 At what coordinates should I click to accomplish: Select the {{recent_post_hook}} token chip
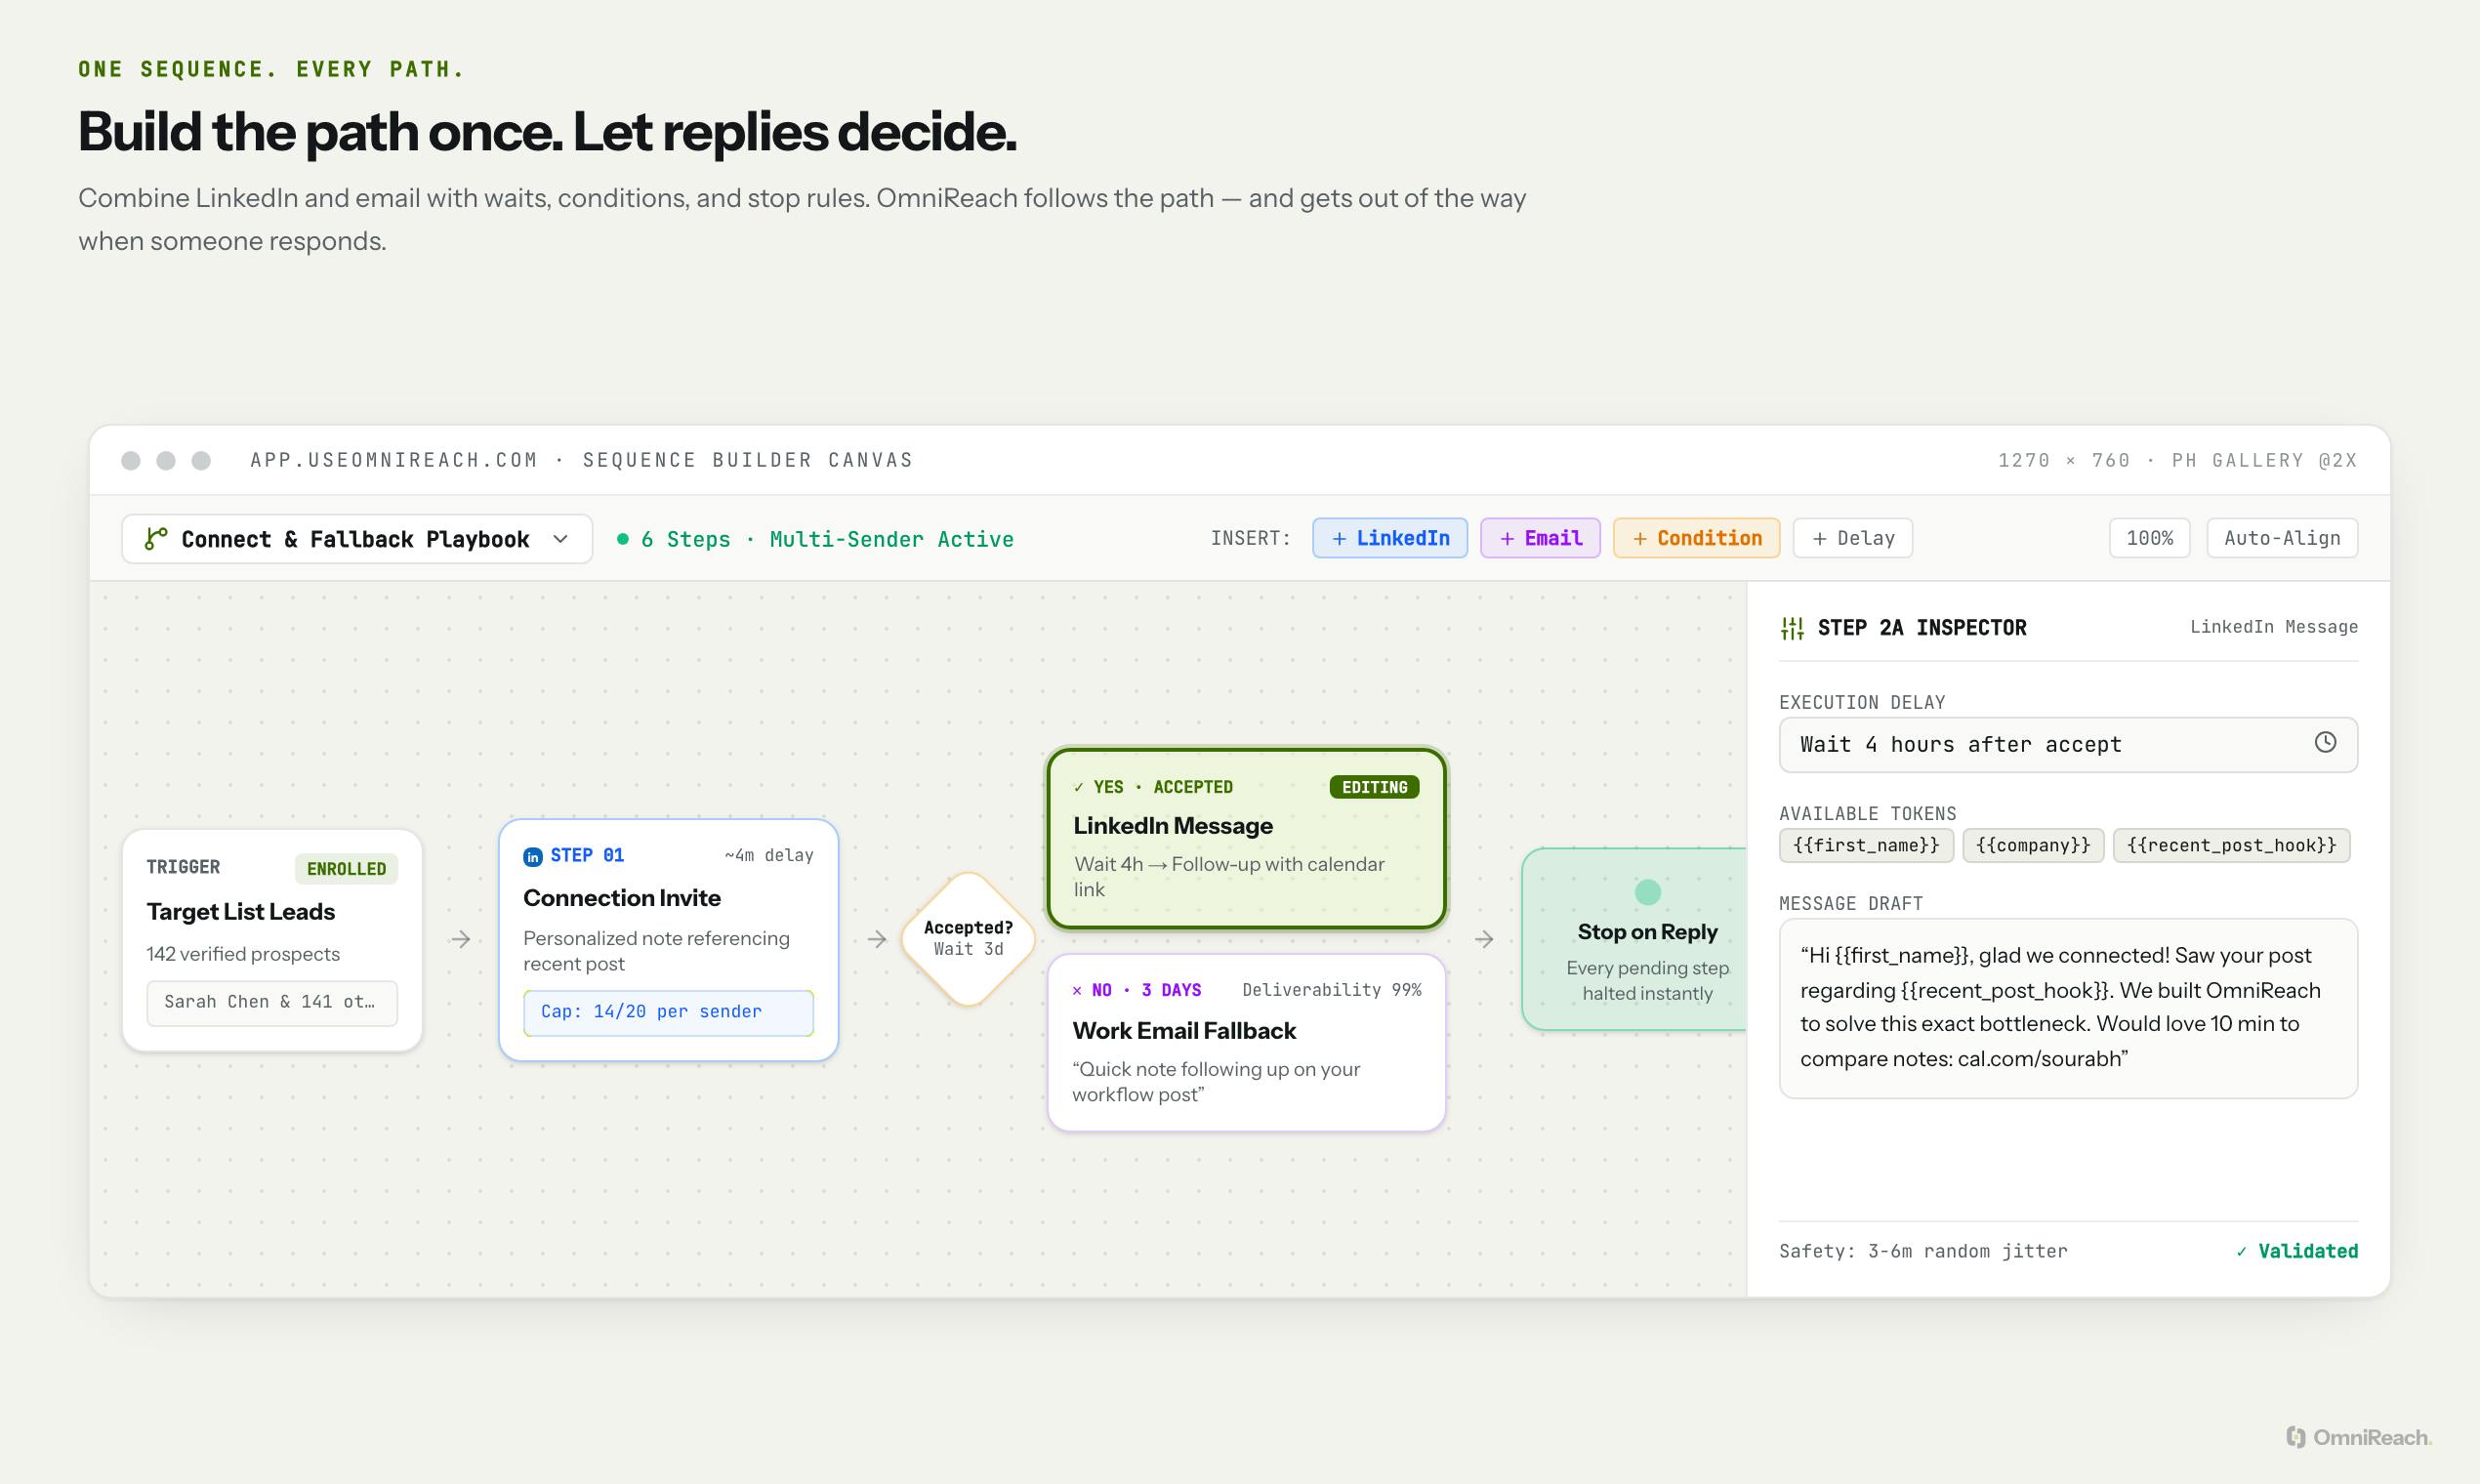point(2231,845)
